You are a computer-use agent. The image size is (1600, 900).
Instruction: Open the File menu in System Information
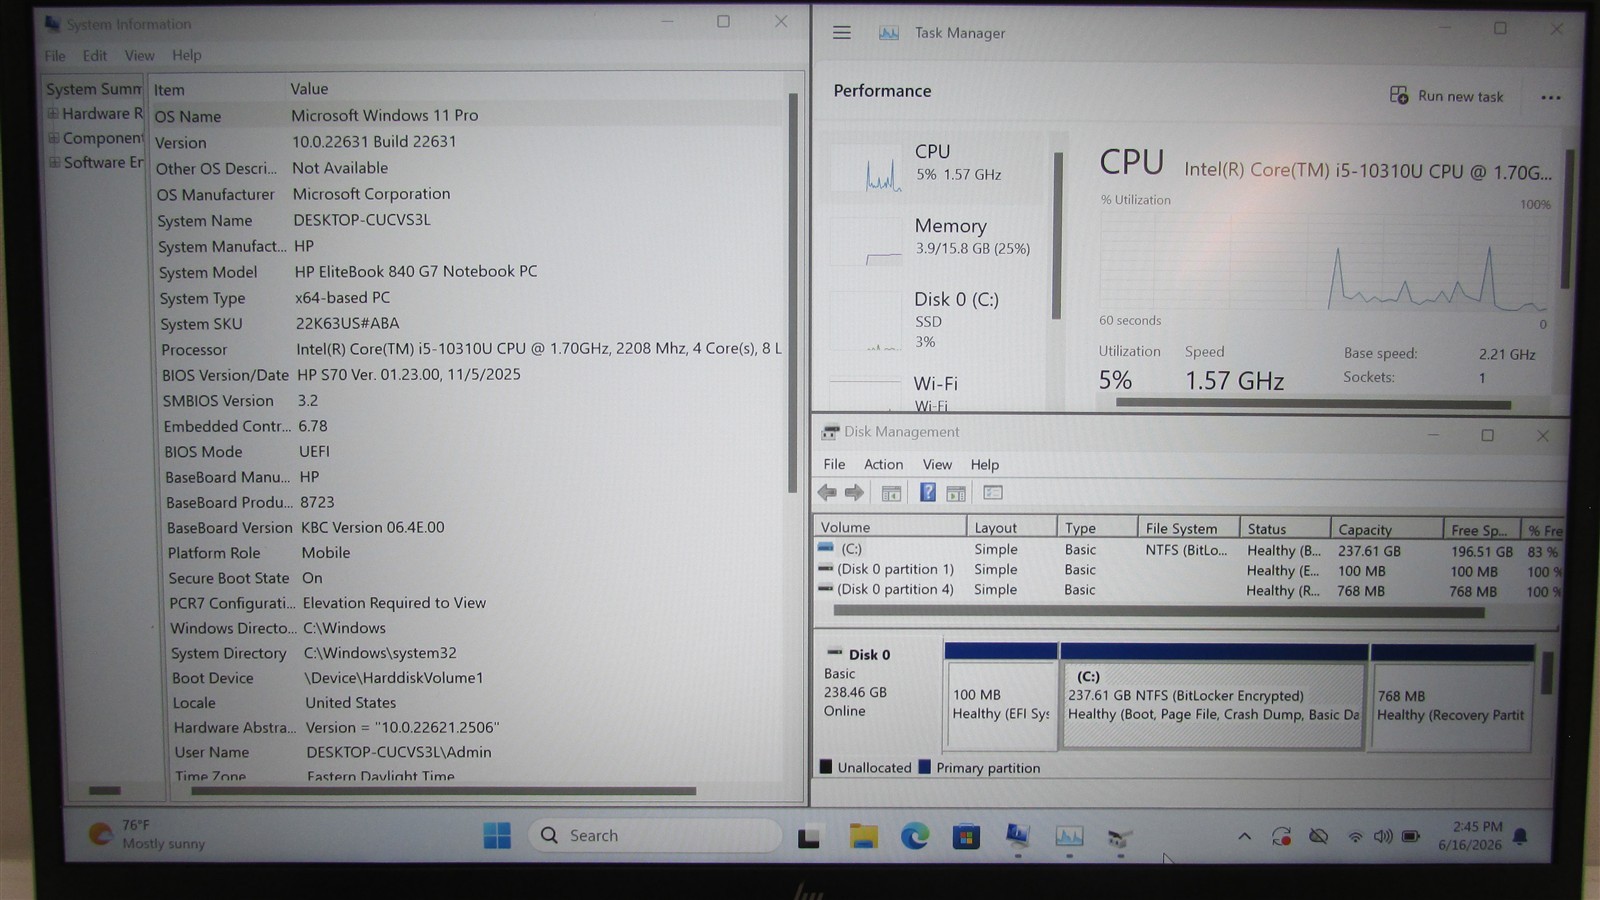pos(55,56)
